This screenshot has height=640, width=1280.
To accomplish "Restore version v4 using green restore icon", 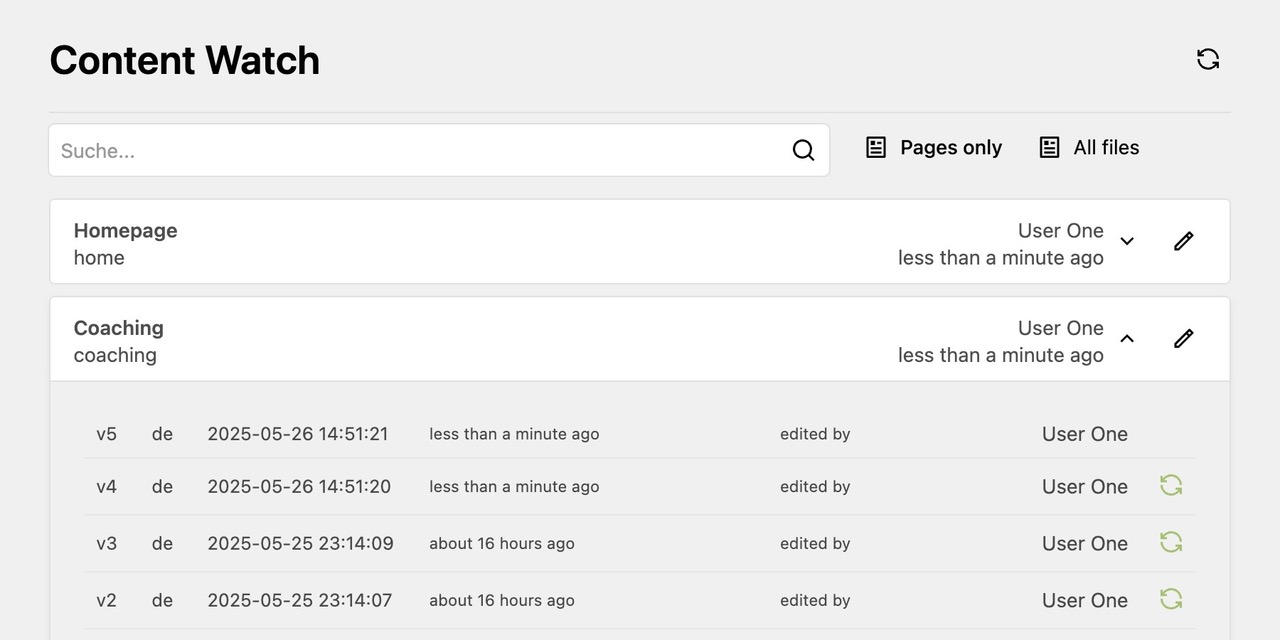I will click(1171, 485).
